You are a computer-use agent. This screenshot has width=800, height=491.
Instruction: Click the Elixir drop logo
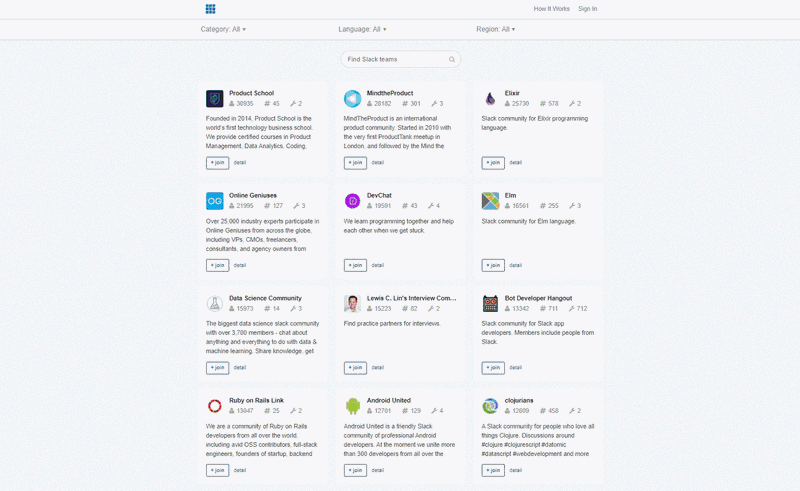coord(490,99)
